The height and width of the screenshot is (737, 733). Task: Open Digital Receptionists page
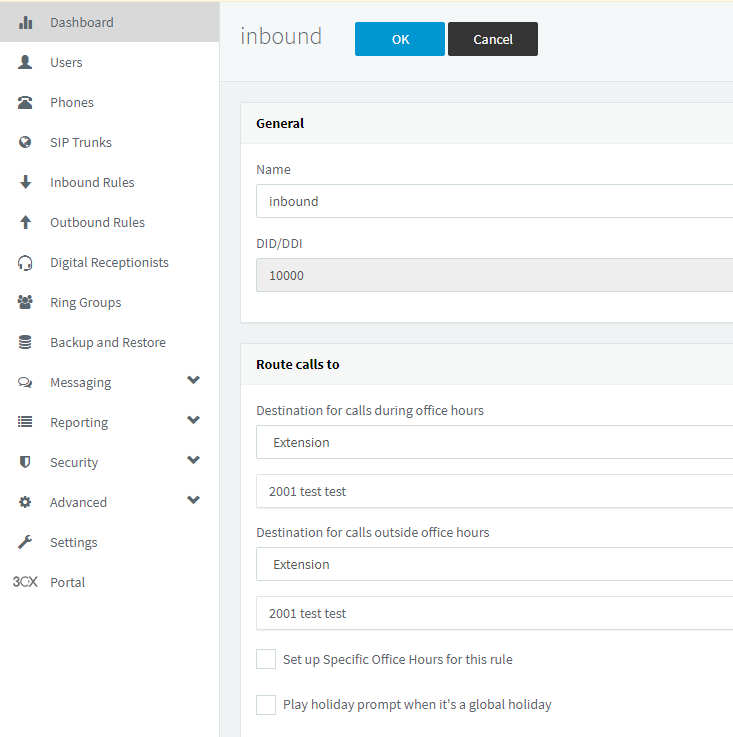[110, 262]
